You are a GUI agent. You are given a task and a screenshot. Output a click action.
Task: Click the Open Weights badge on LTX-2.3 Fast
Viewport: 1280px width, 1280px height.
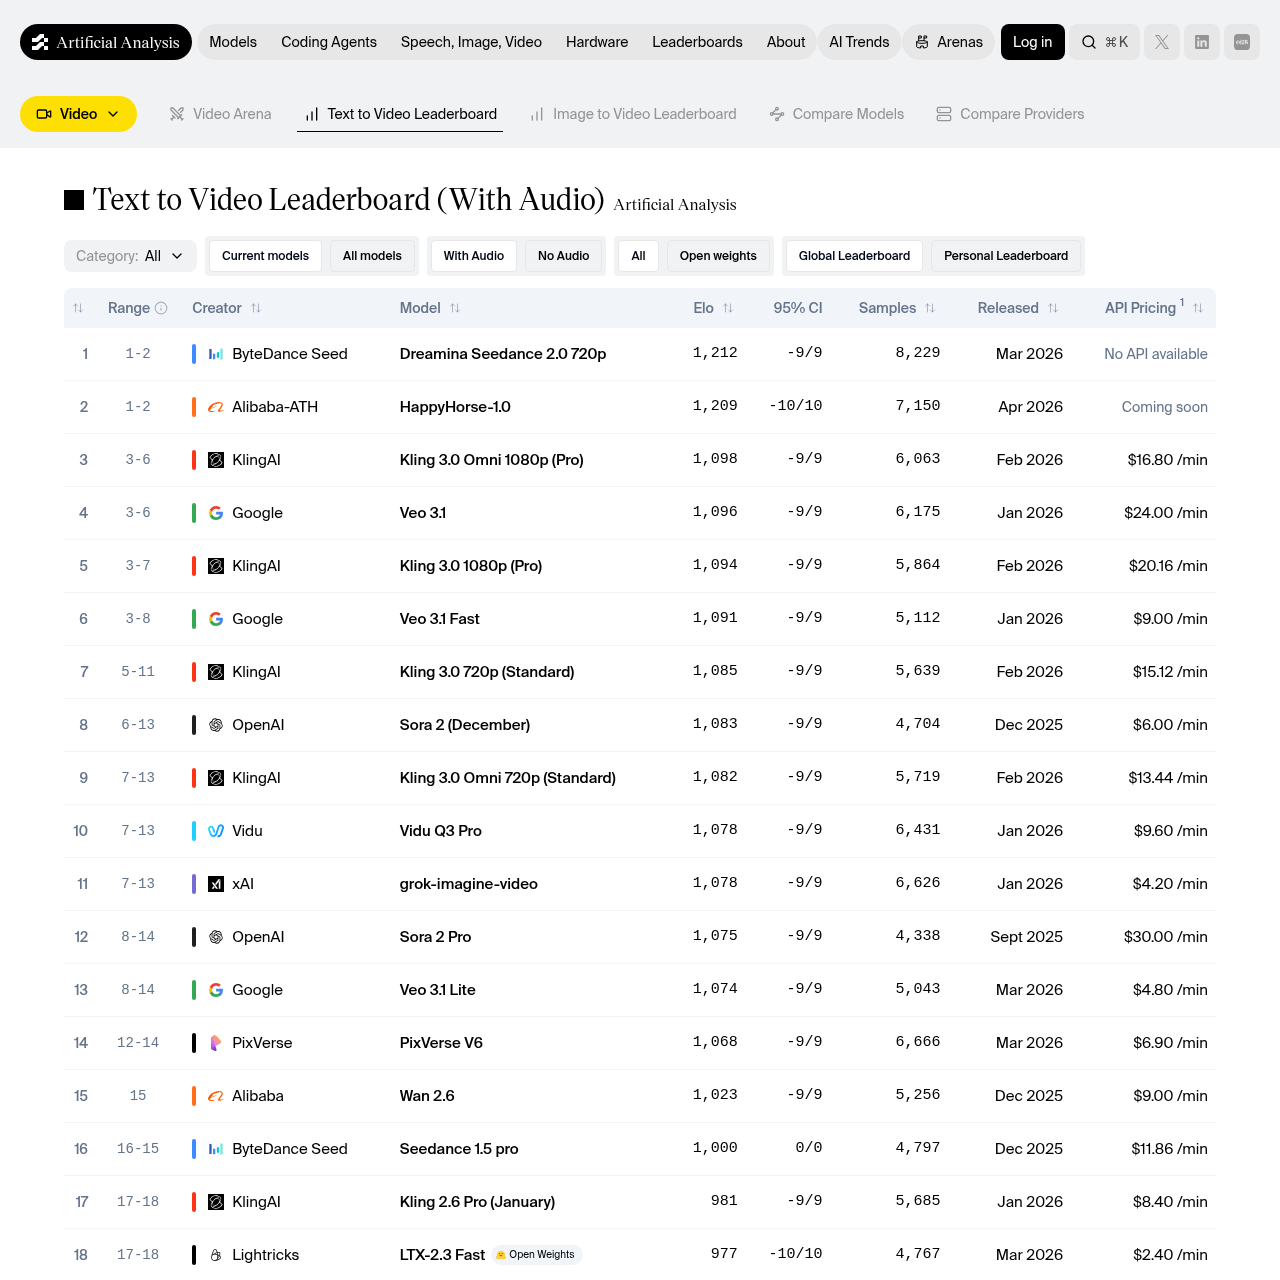click(537, 1255)
